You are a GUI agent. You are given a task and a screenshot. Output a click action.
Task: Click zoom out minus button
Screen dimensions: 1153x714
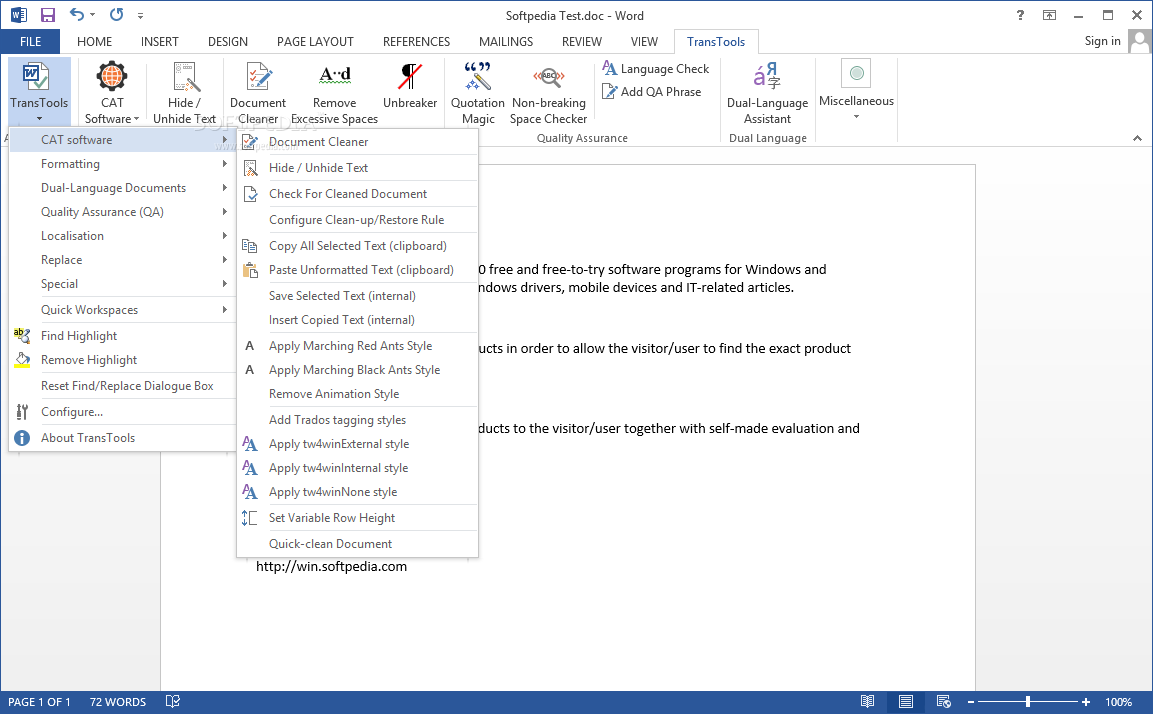click(971, 702)
